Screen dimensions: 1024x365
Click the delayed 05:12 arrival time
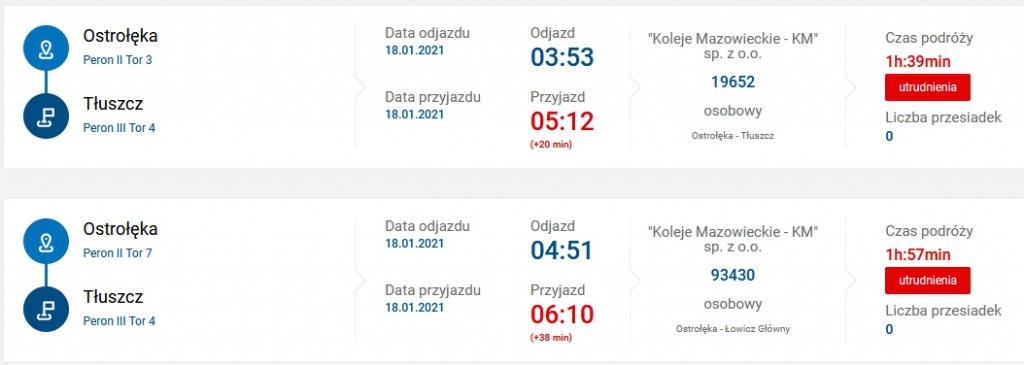[562, 121]
